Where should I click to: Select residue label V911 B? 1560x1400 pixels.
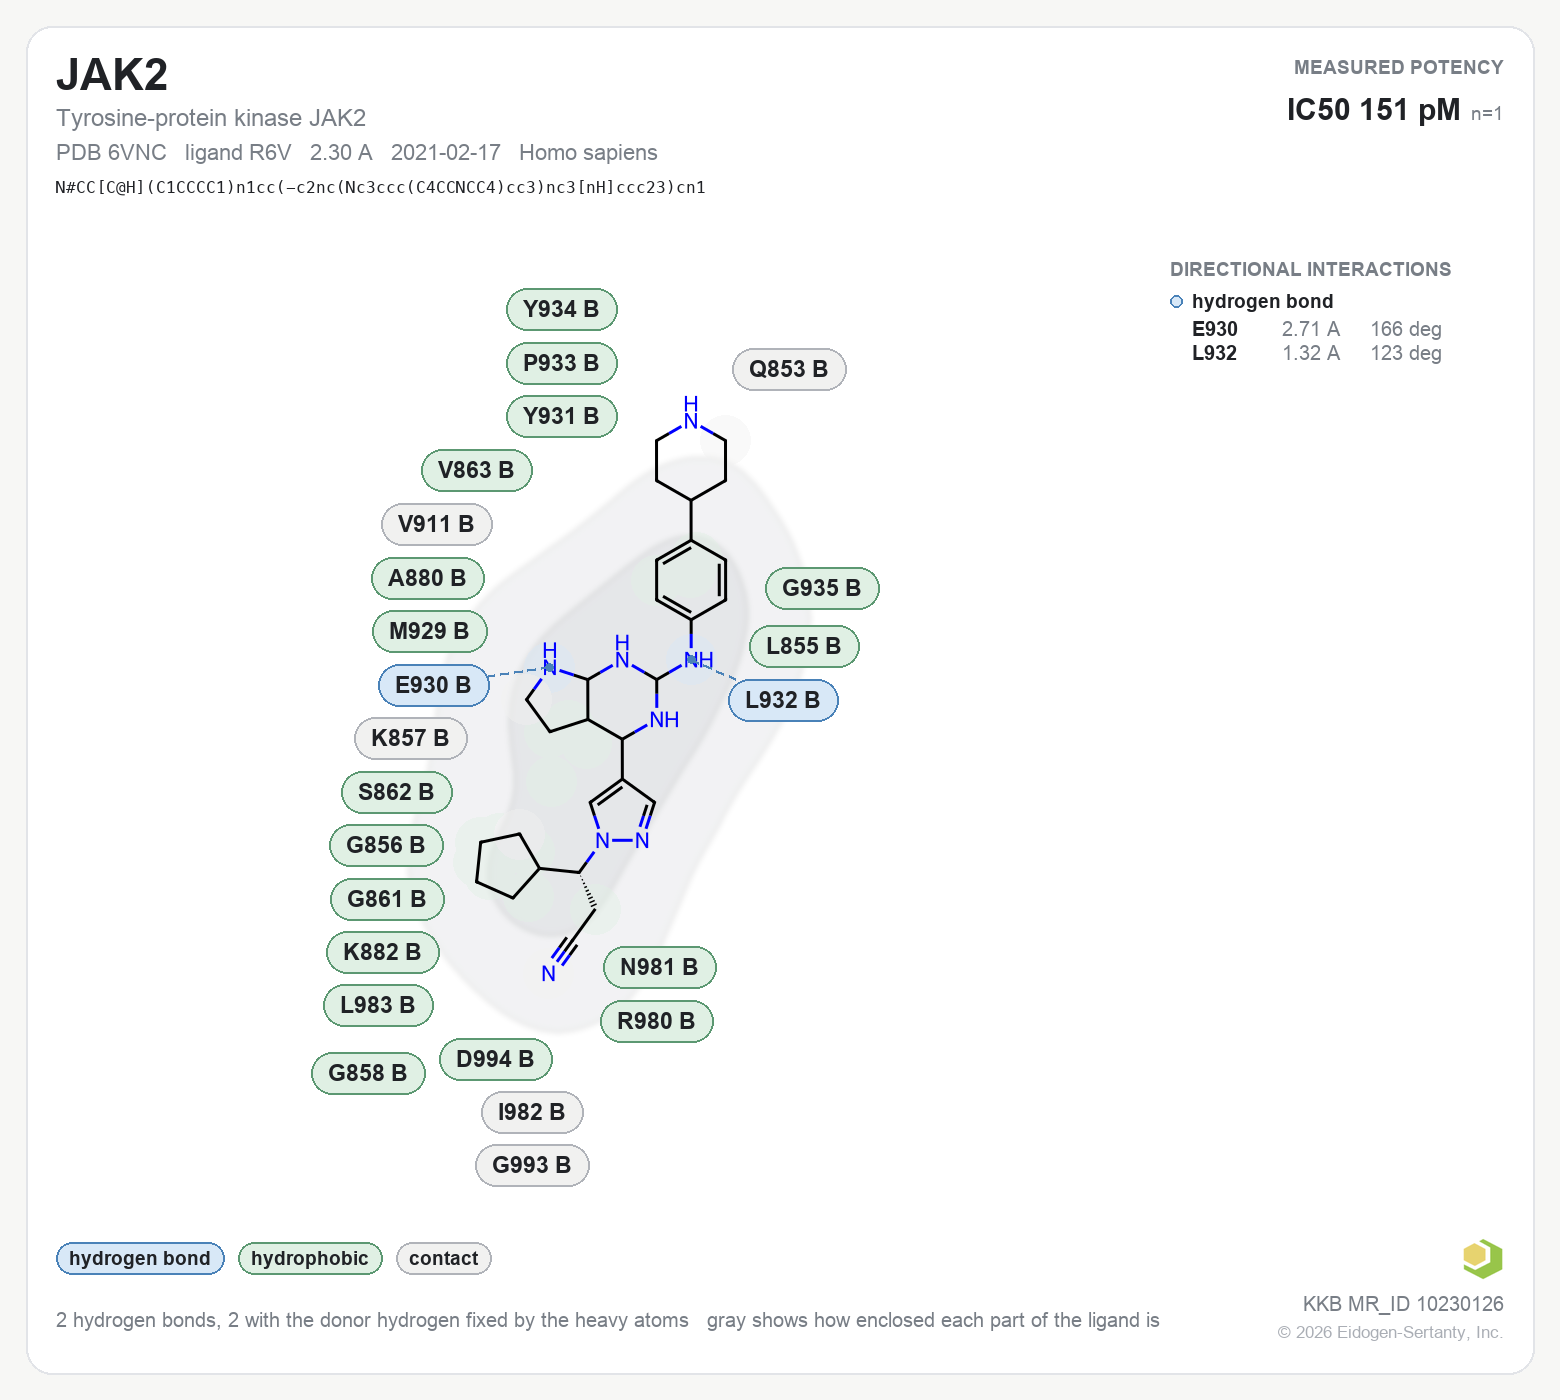(x=436, y=524)
